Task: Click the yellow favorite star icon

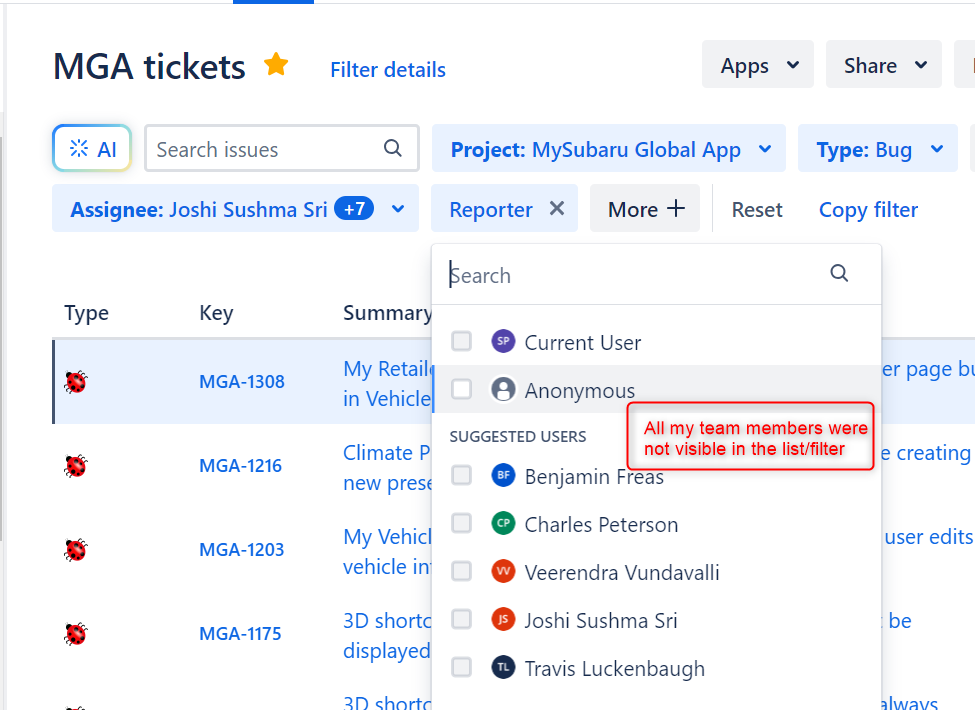Action: pos(276,66)
